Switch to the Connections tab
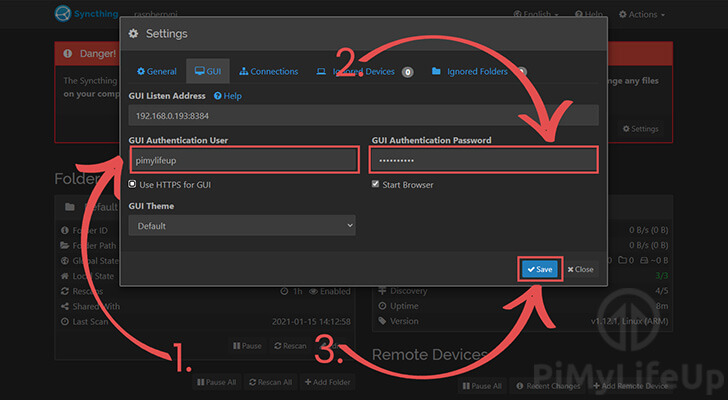 tap(268, 71)
